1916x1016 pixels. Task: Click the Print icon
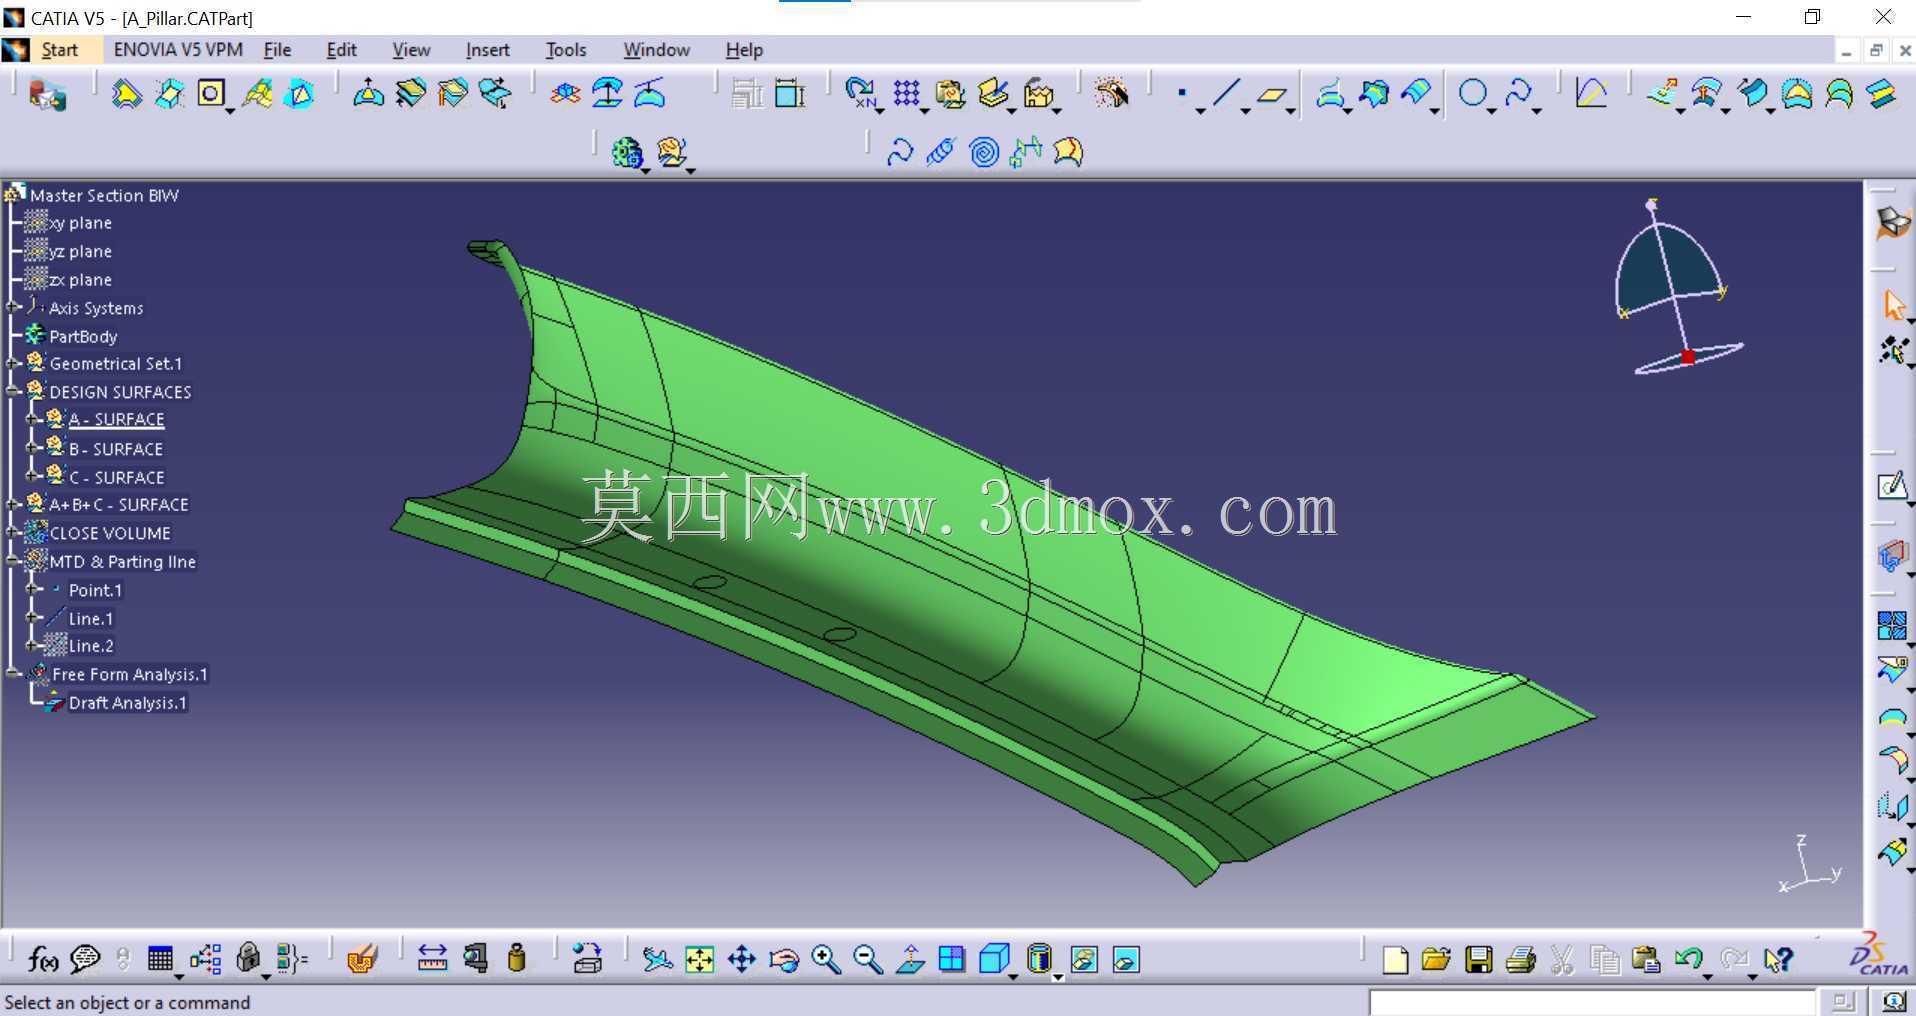pyautogui.click(x=1520, y=960)
